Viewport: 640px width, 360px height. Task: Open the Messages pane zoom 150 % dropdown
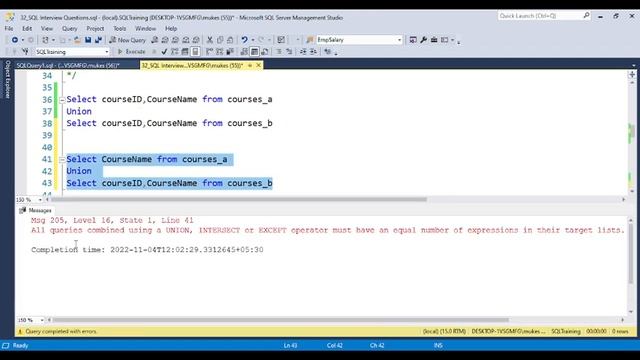(42, 320)
